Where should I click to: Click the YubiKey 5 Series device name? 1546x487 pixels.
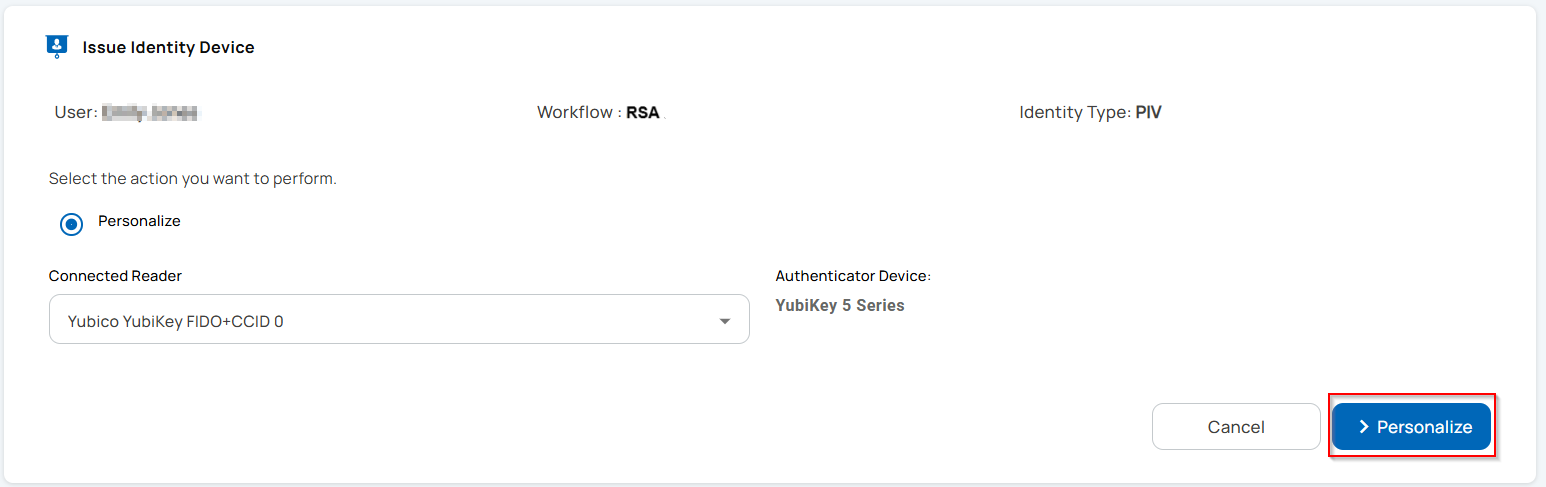[x=840, y=305]
